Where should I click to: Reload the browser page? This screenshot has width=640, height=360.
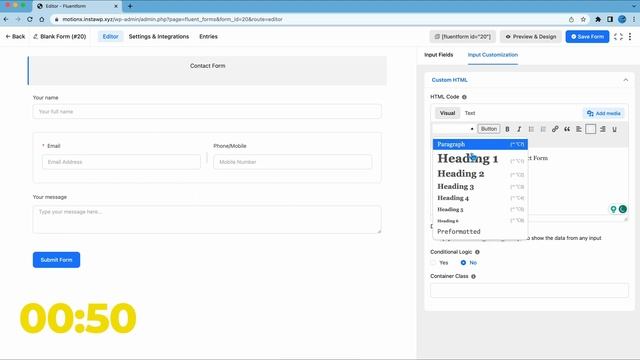coord(30,19)
